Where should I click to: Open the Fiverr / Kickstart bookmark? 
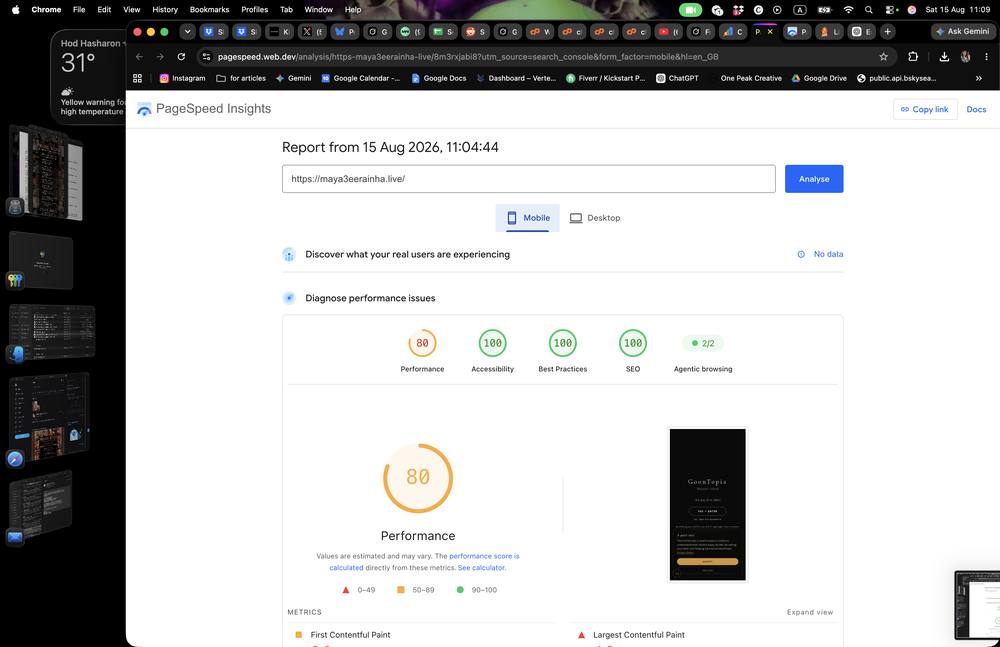[x=605, y=78]
